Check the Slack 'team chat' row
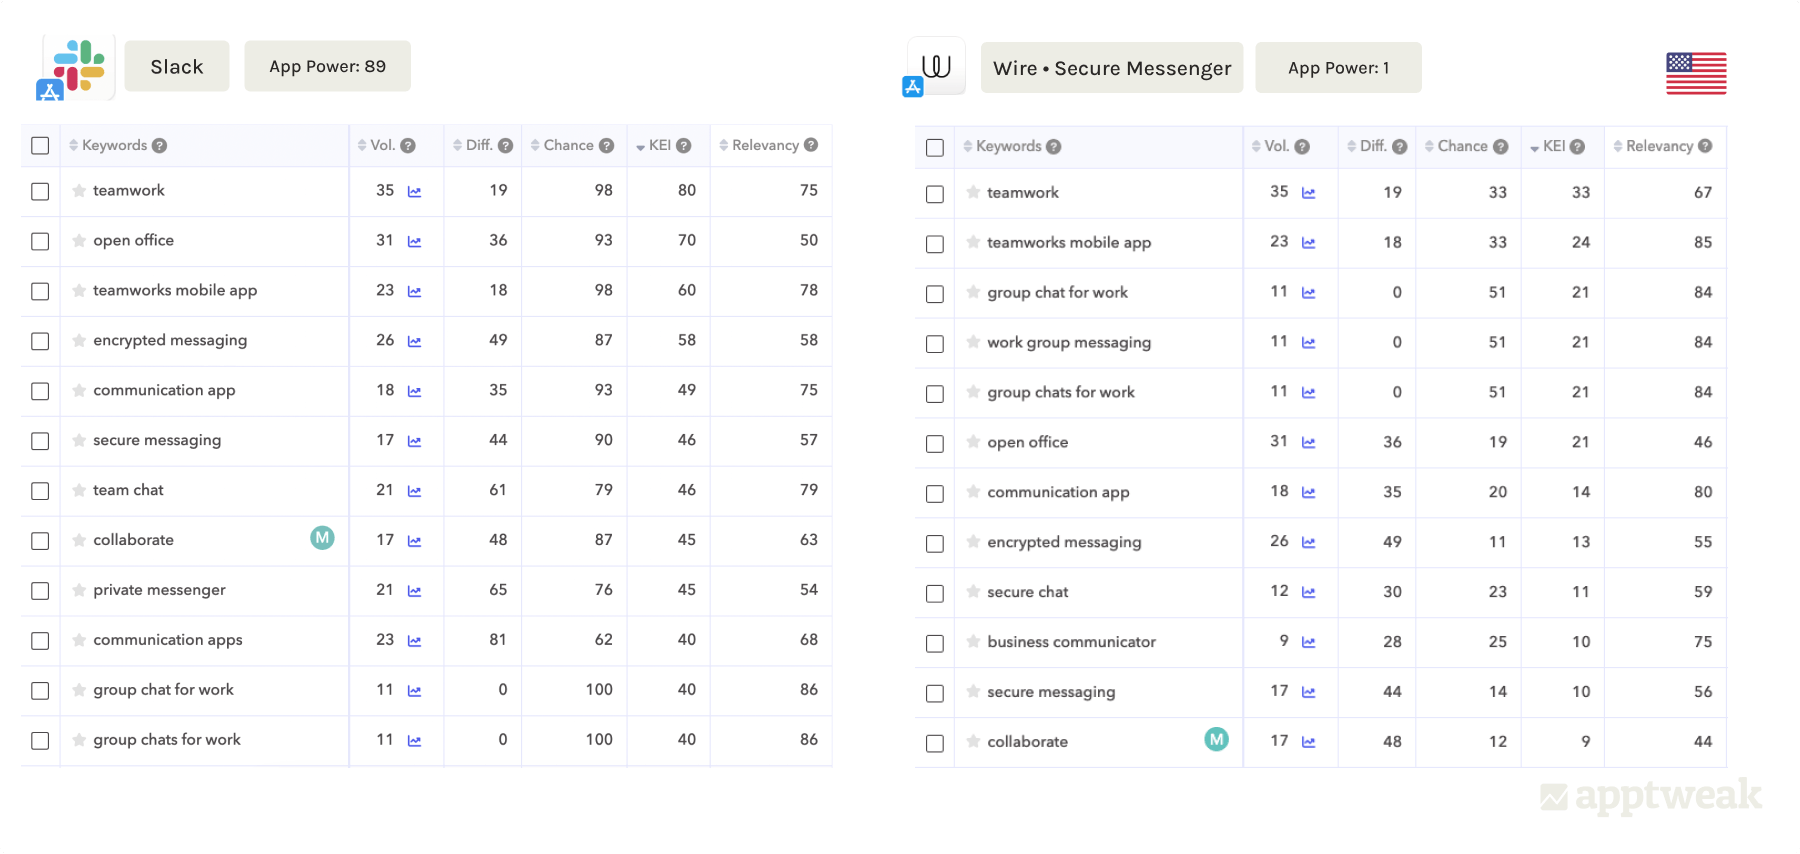This screenshot has height=854, width=1800. (x=40, y=491)
